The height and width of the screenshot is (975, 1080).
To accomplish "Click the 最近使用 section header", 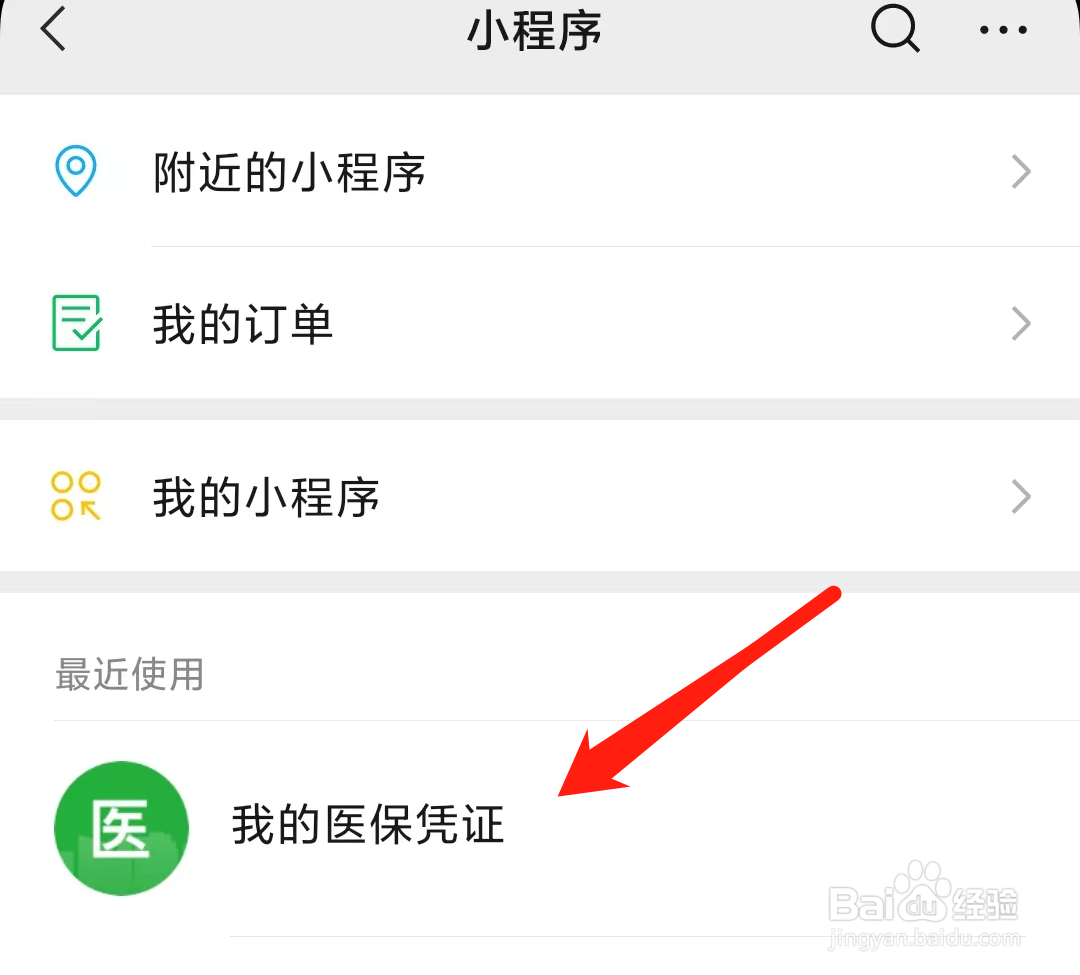I will pos(129,673).
